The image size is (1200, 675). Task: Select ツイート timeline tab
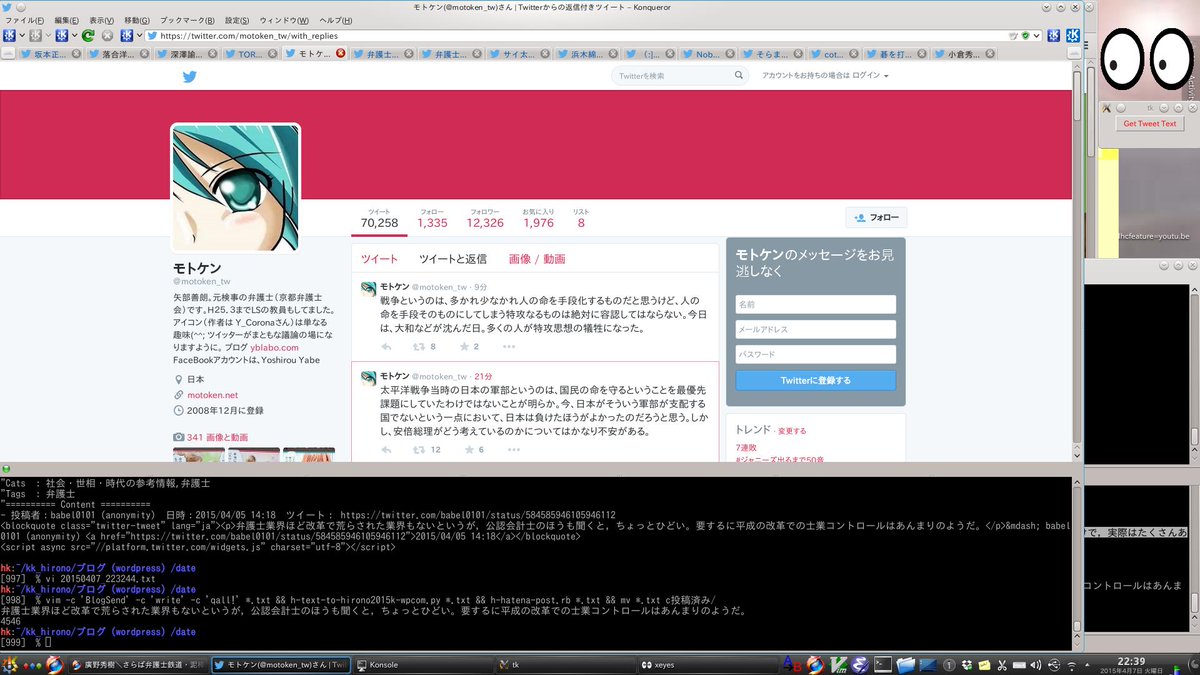click(x=379, y=259)
